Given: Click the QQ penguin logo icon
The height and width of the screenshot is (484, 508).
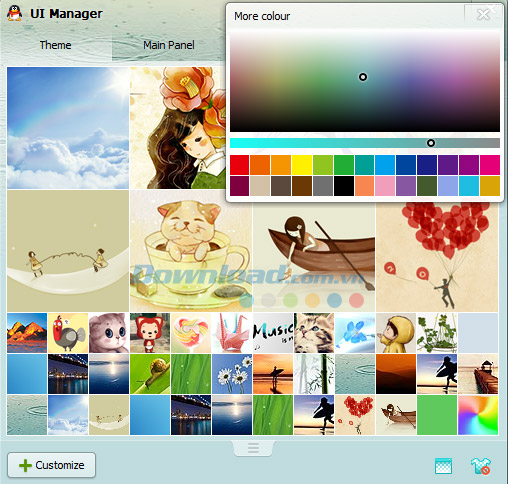Looking at the screenshot, I should coord(15,13).
